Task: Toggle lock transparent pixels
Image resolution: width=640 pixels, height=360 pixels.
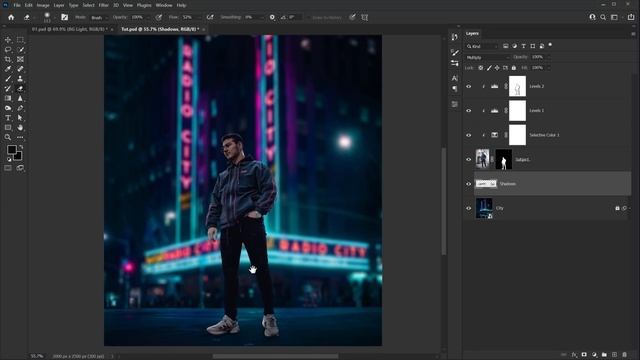Action: [x=481, y=68]
